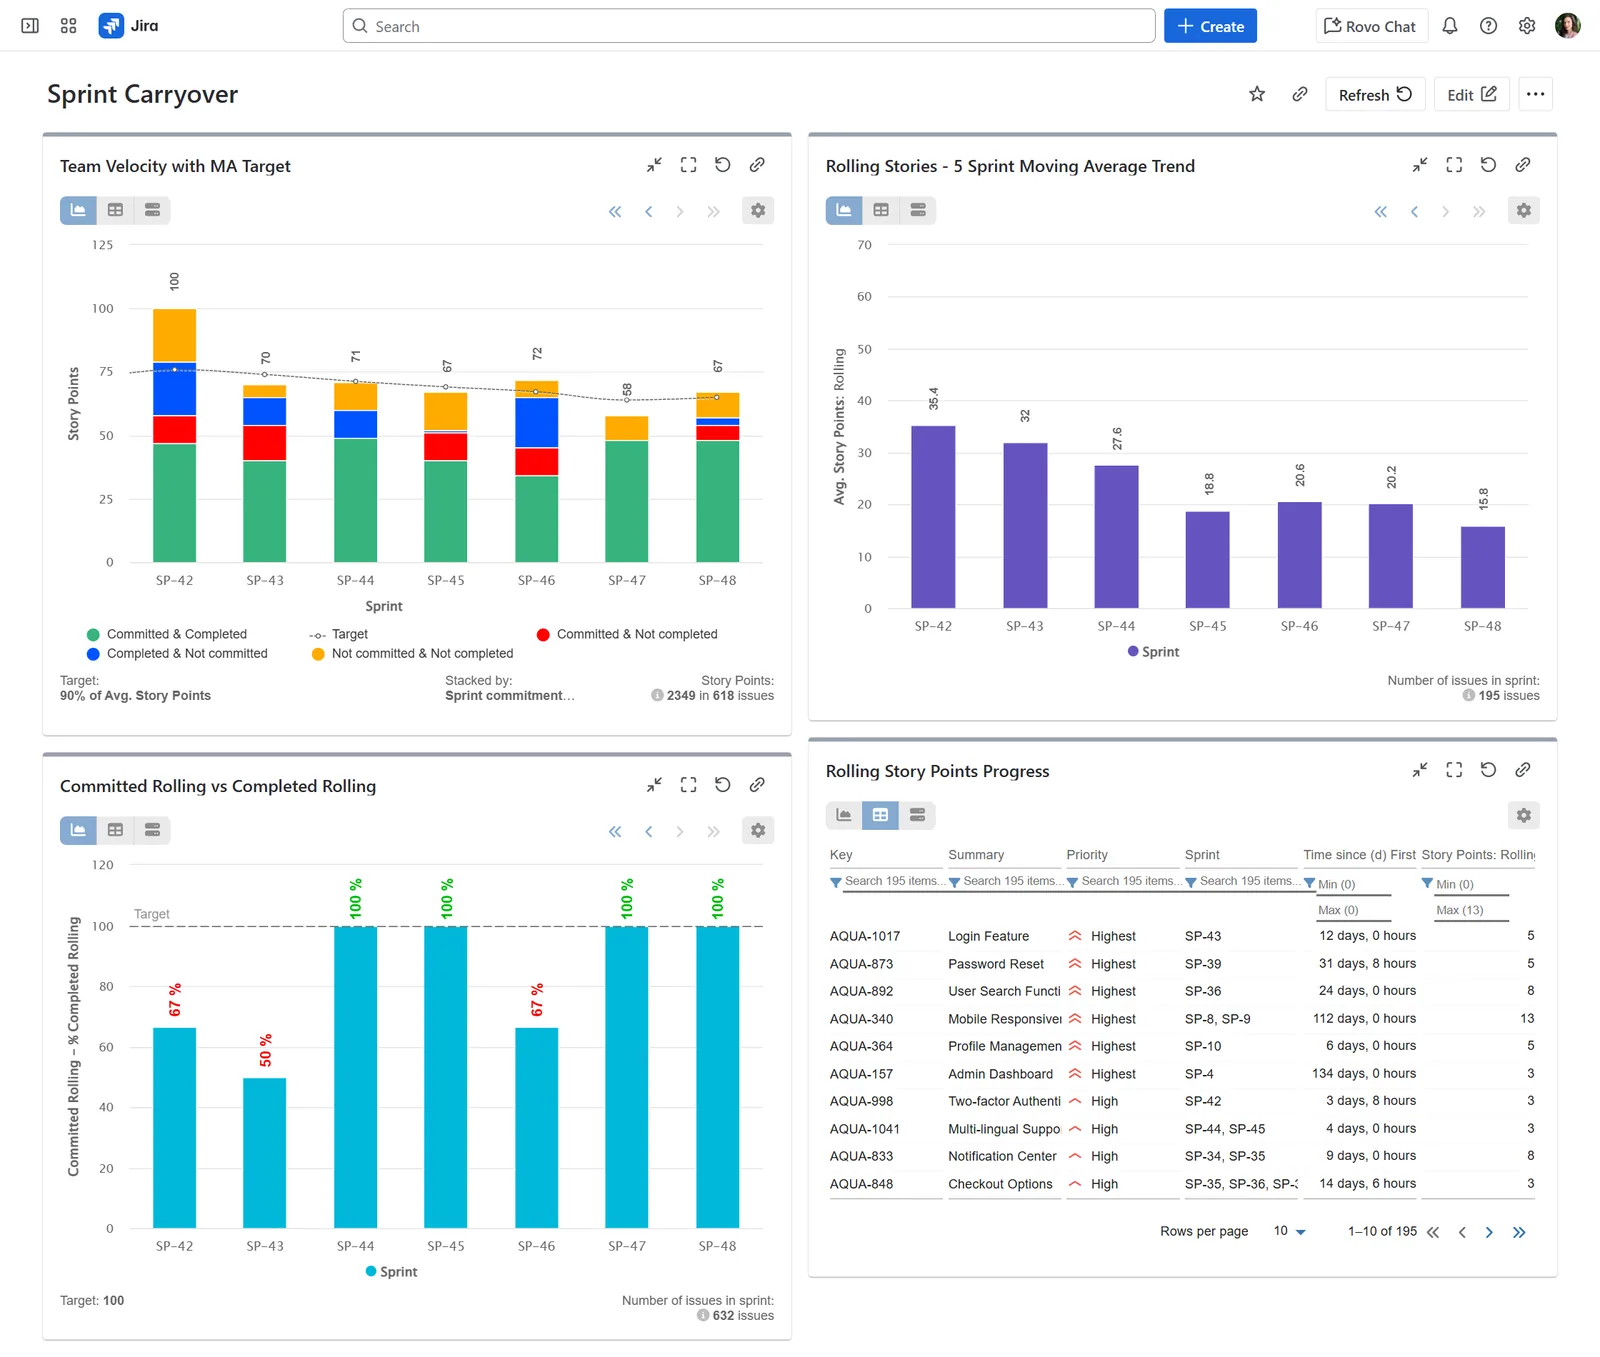Refresh the dashboard
Screen dimensions: 1600x1357
[x=1375, y=94]
